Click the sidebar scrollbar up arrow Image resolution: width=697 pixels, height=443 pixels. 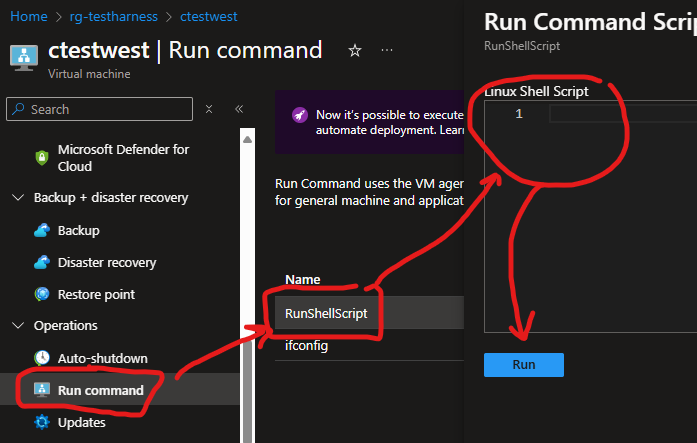click(248, 140)
